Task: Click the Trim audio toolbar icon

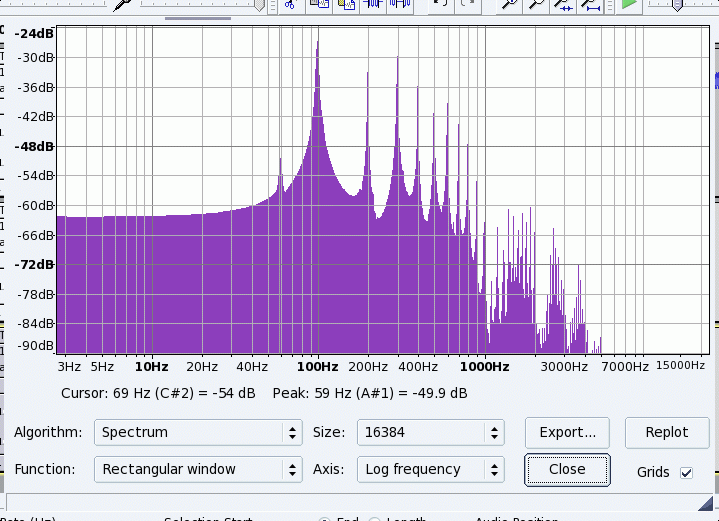Action: point(374,4)
